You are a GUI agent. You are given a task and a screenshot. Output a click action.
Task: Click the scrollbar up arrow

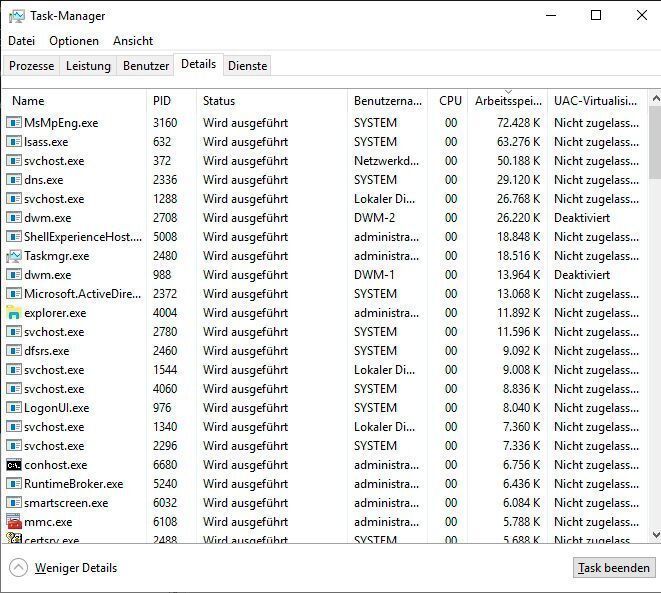click(656, 99)
